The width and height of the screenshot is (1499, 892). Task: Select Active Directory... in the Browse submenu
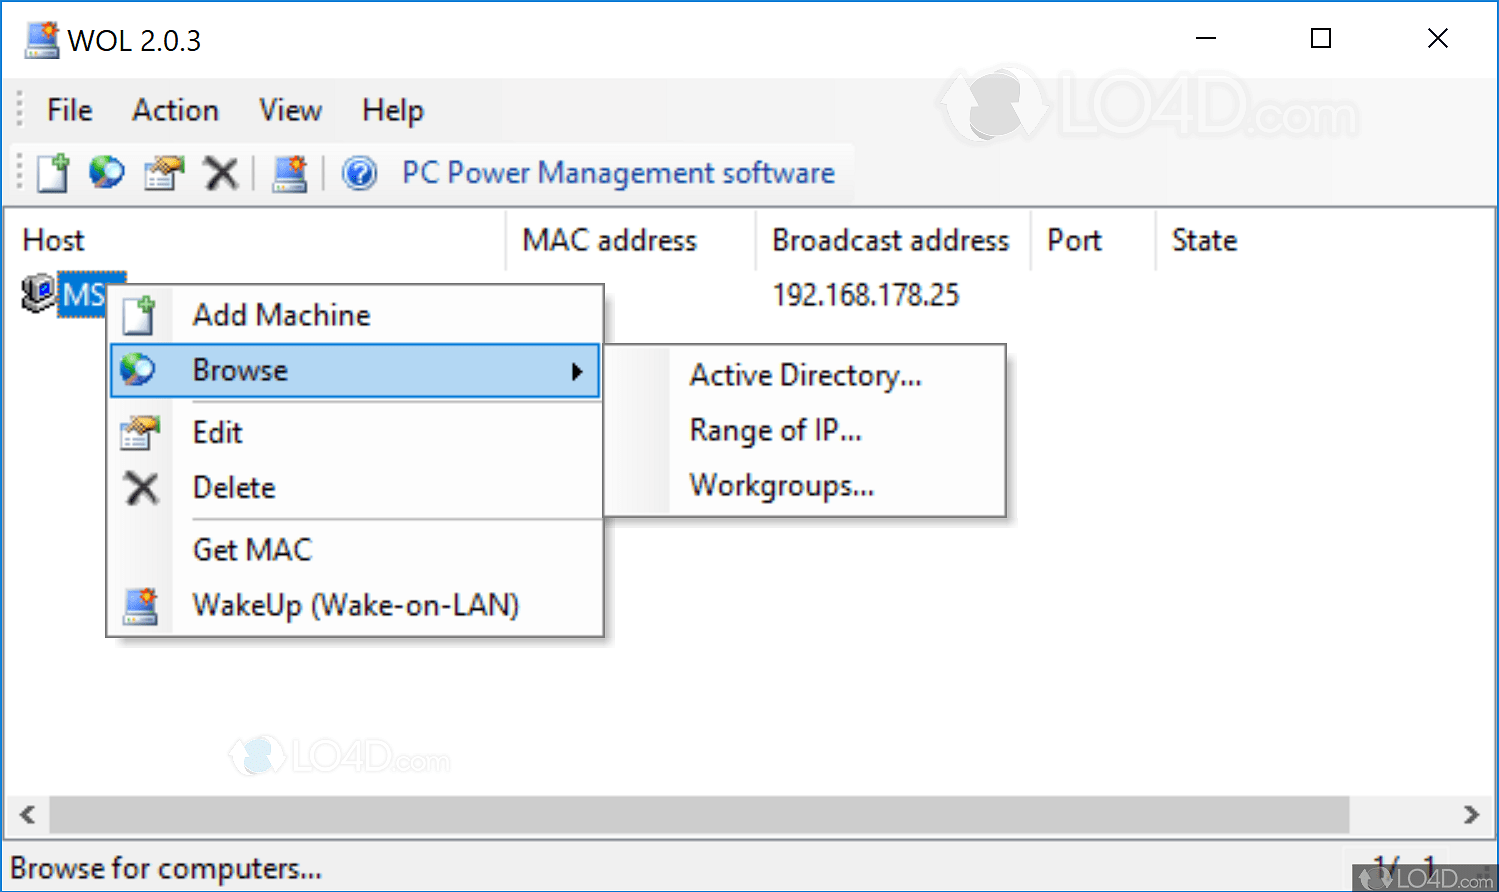(x=805, y=375)
